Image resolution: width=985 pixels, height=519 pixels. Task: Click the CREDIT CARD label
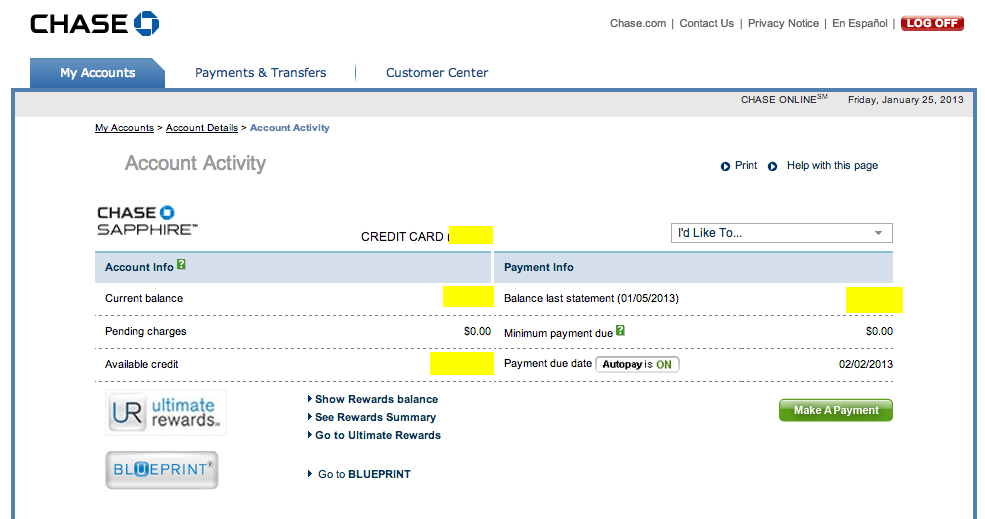tap(402, 237)
